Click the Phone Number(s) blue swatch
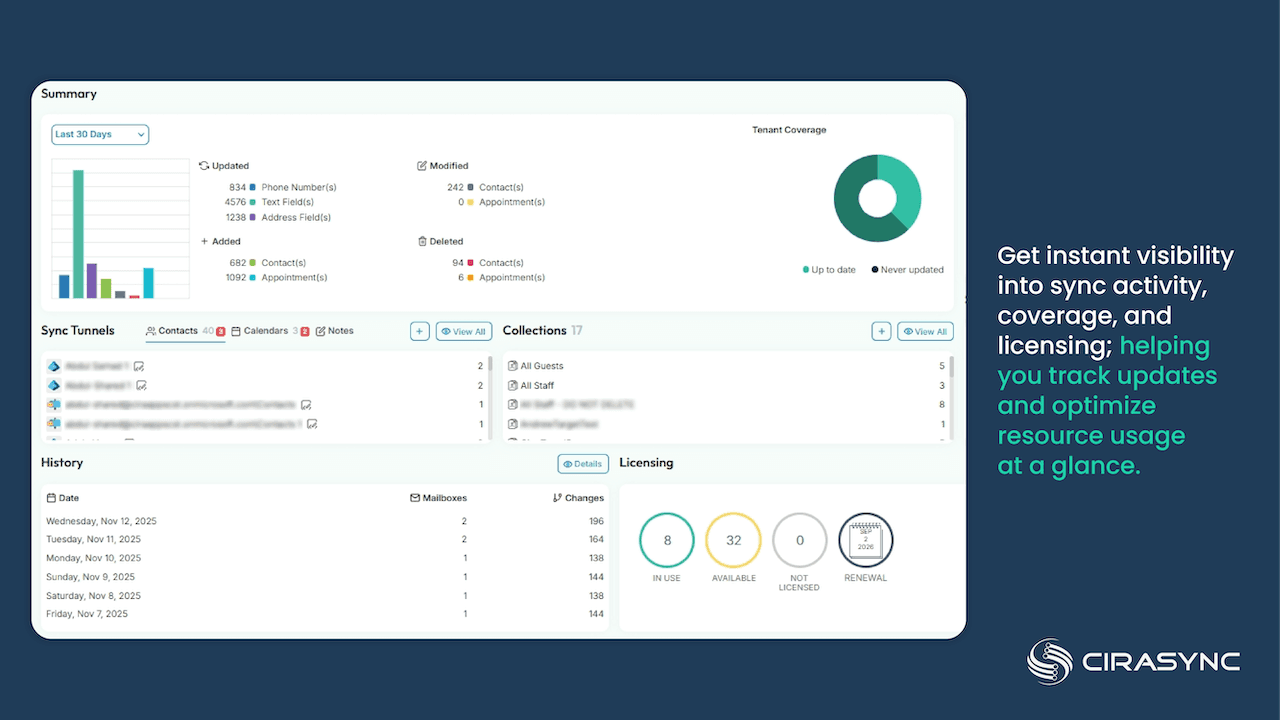Screen dimensions: 1280x720 [253, 187]
